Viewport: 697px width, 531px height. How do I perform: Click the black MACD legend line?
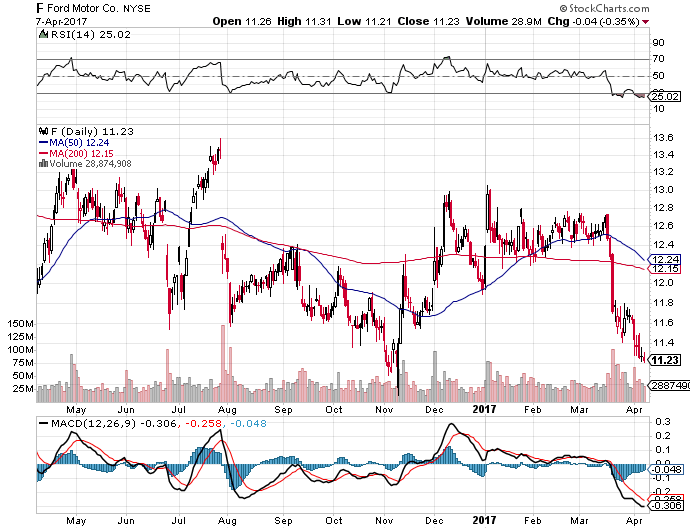click(x=44, y=423)
